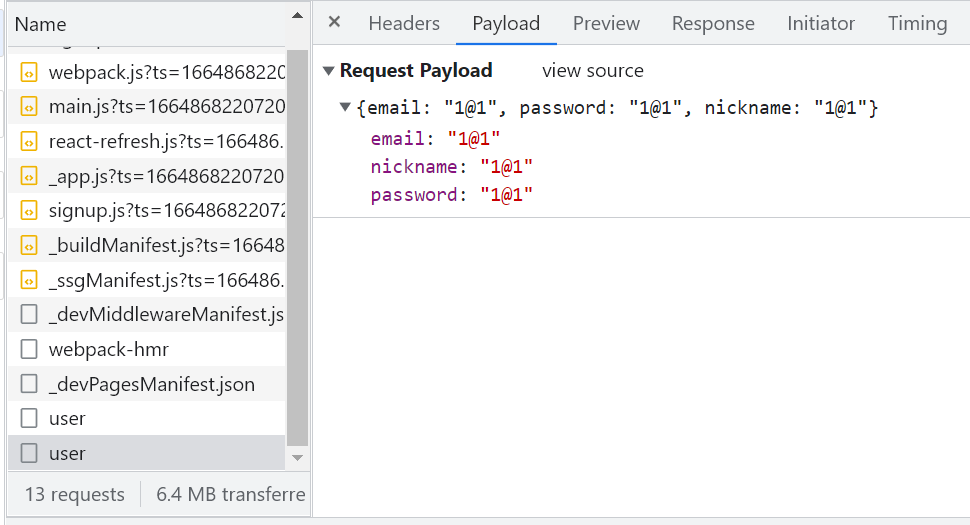Open the Preview tab

(x=606, y=23)
